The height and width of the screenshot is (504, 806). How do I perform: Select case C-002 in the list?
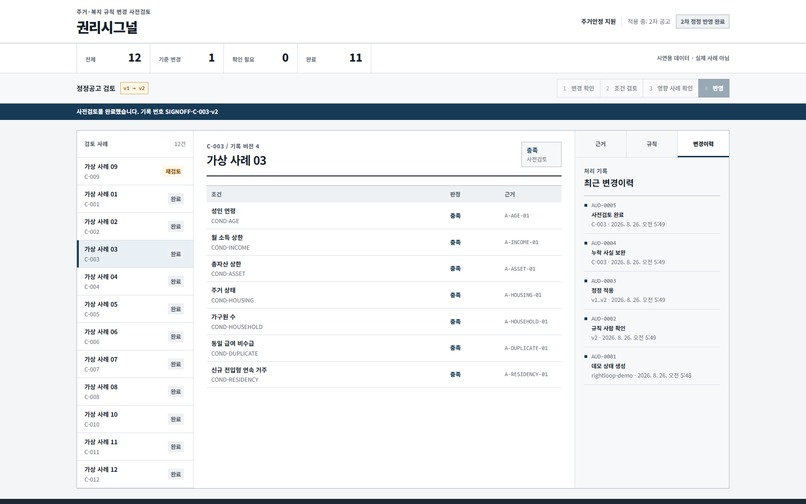[135, 226]
